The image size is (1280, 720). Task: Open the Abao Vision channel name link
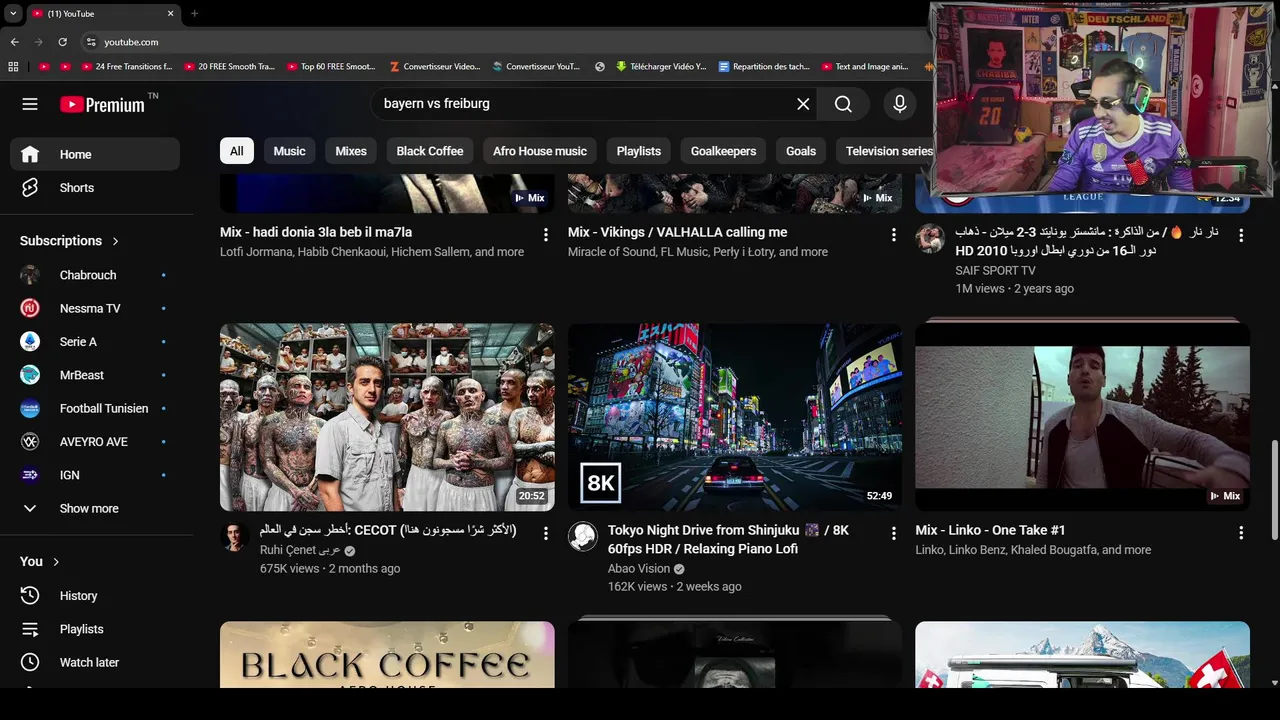pos(639,569)
